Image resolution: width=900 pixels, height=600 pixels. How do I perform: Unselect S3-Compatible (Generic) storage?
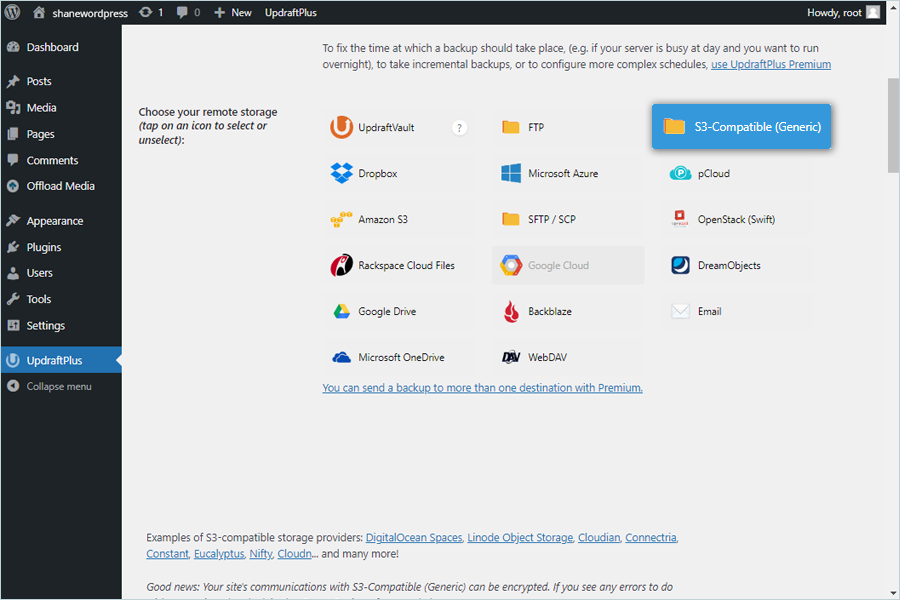[741, 126]
